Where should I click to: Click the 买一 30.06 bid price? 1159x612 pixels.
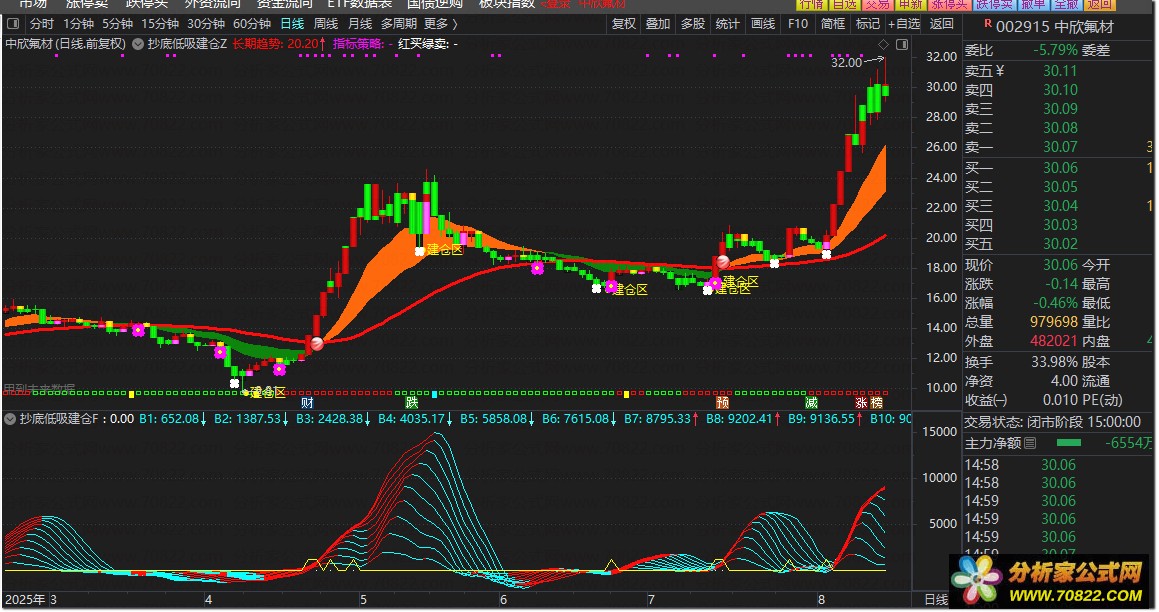point(1060,168)
